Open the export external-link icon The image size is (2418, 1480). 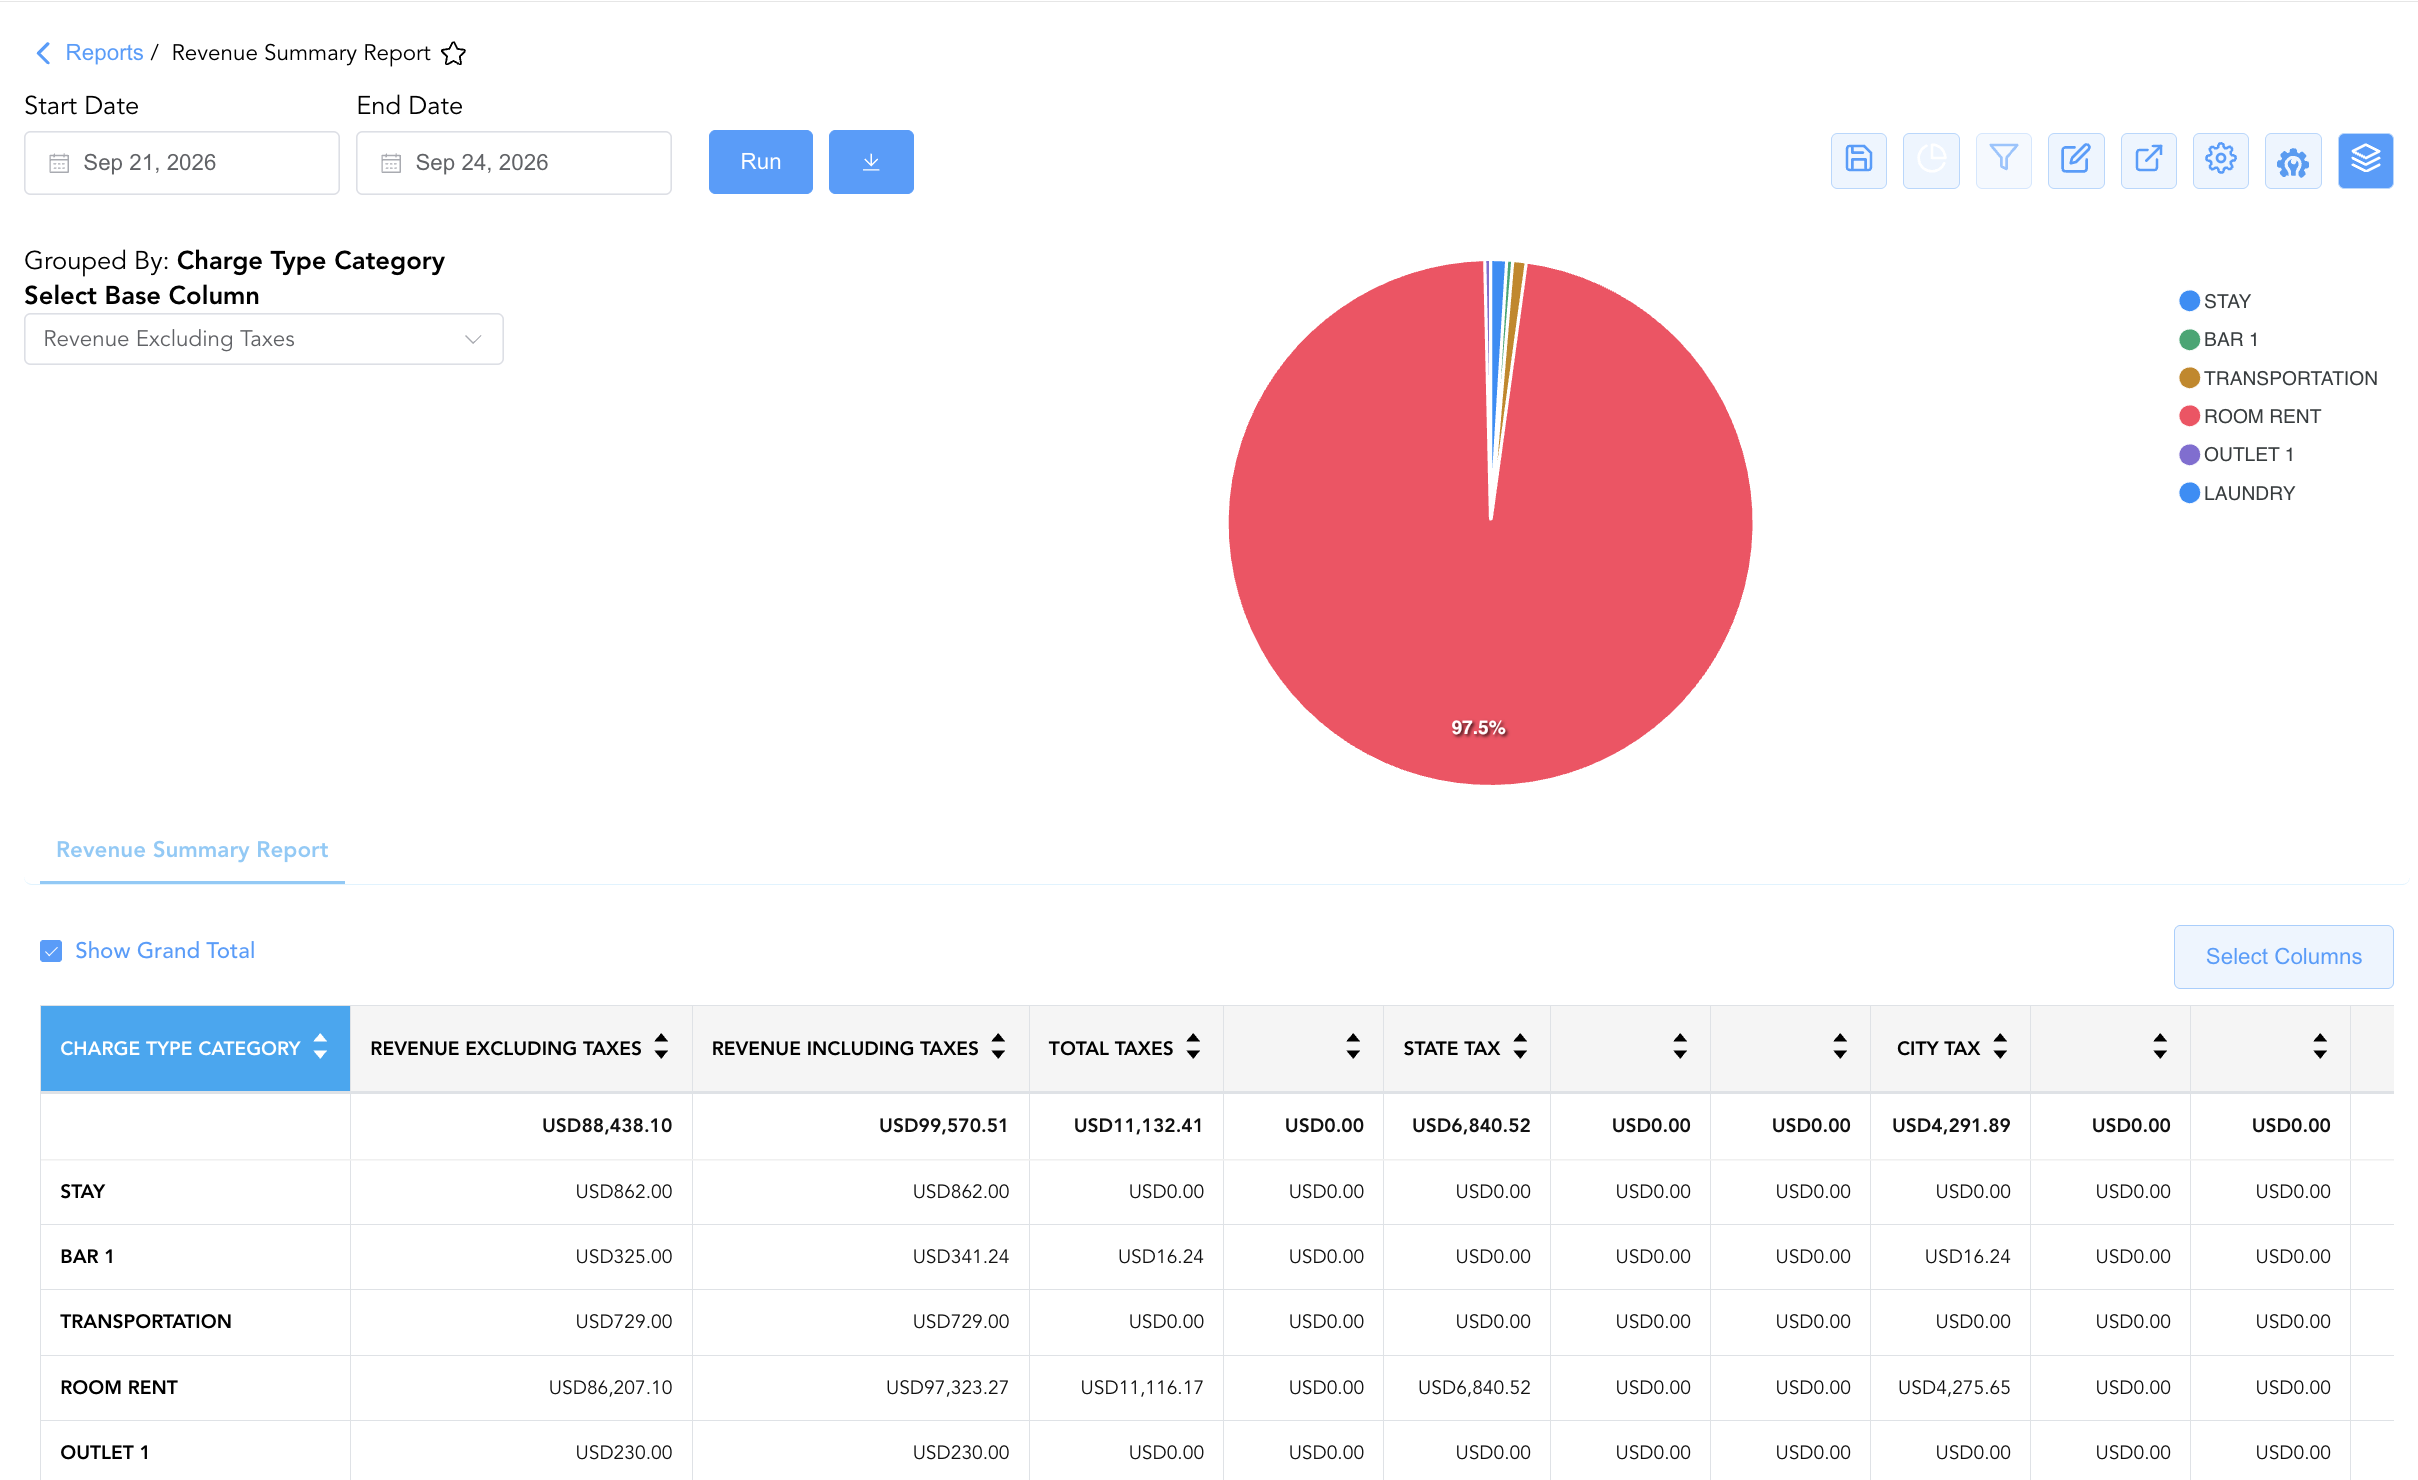point(2148,160)
